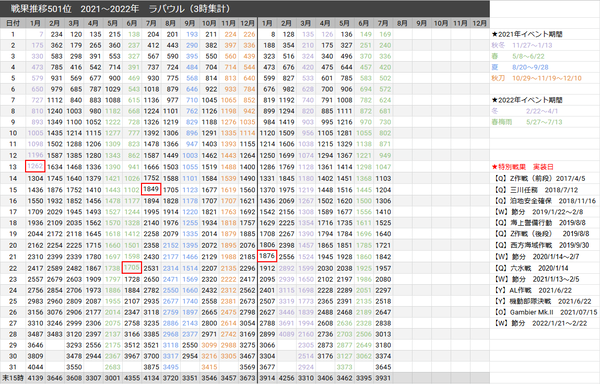
Task: Click the 【W】節分 2020/1/14～2/7 entry
Action: click(x=537, y=257)
